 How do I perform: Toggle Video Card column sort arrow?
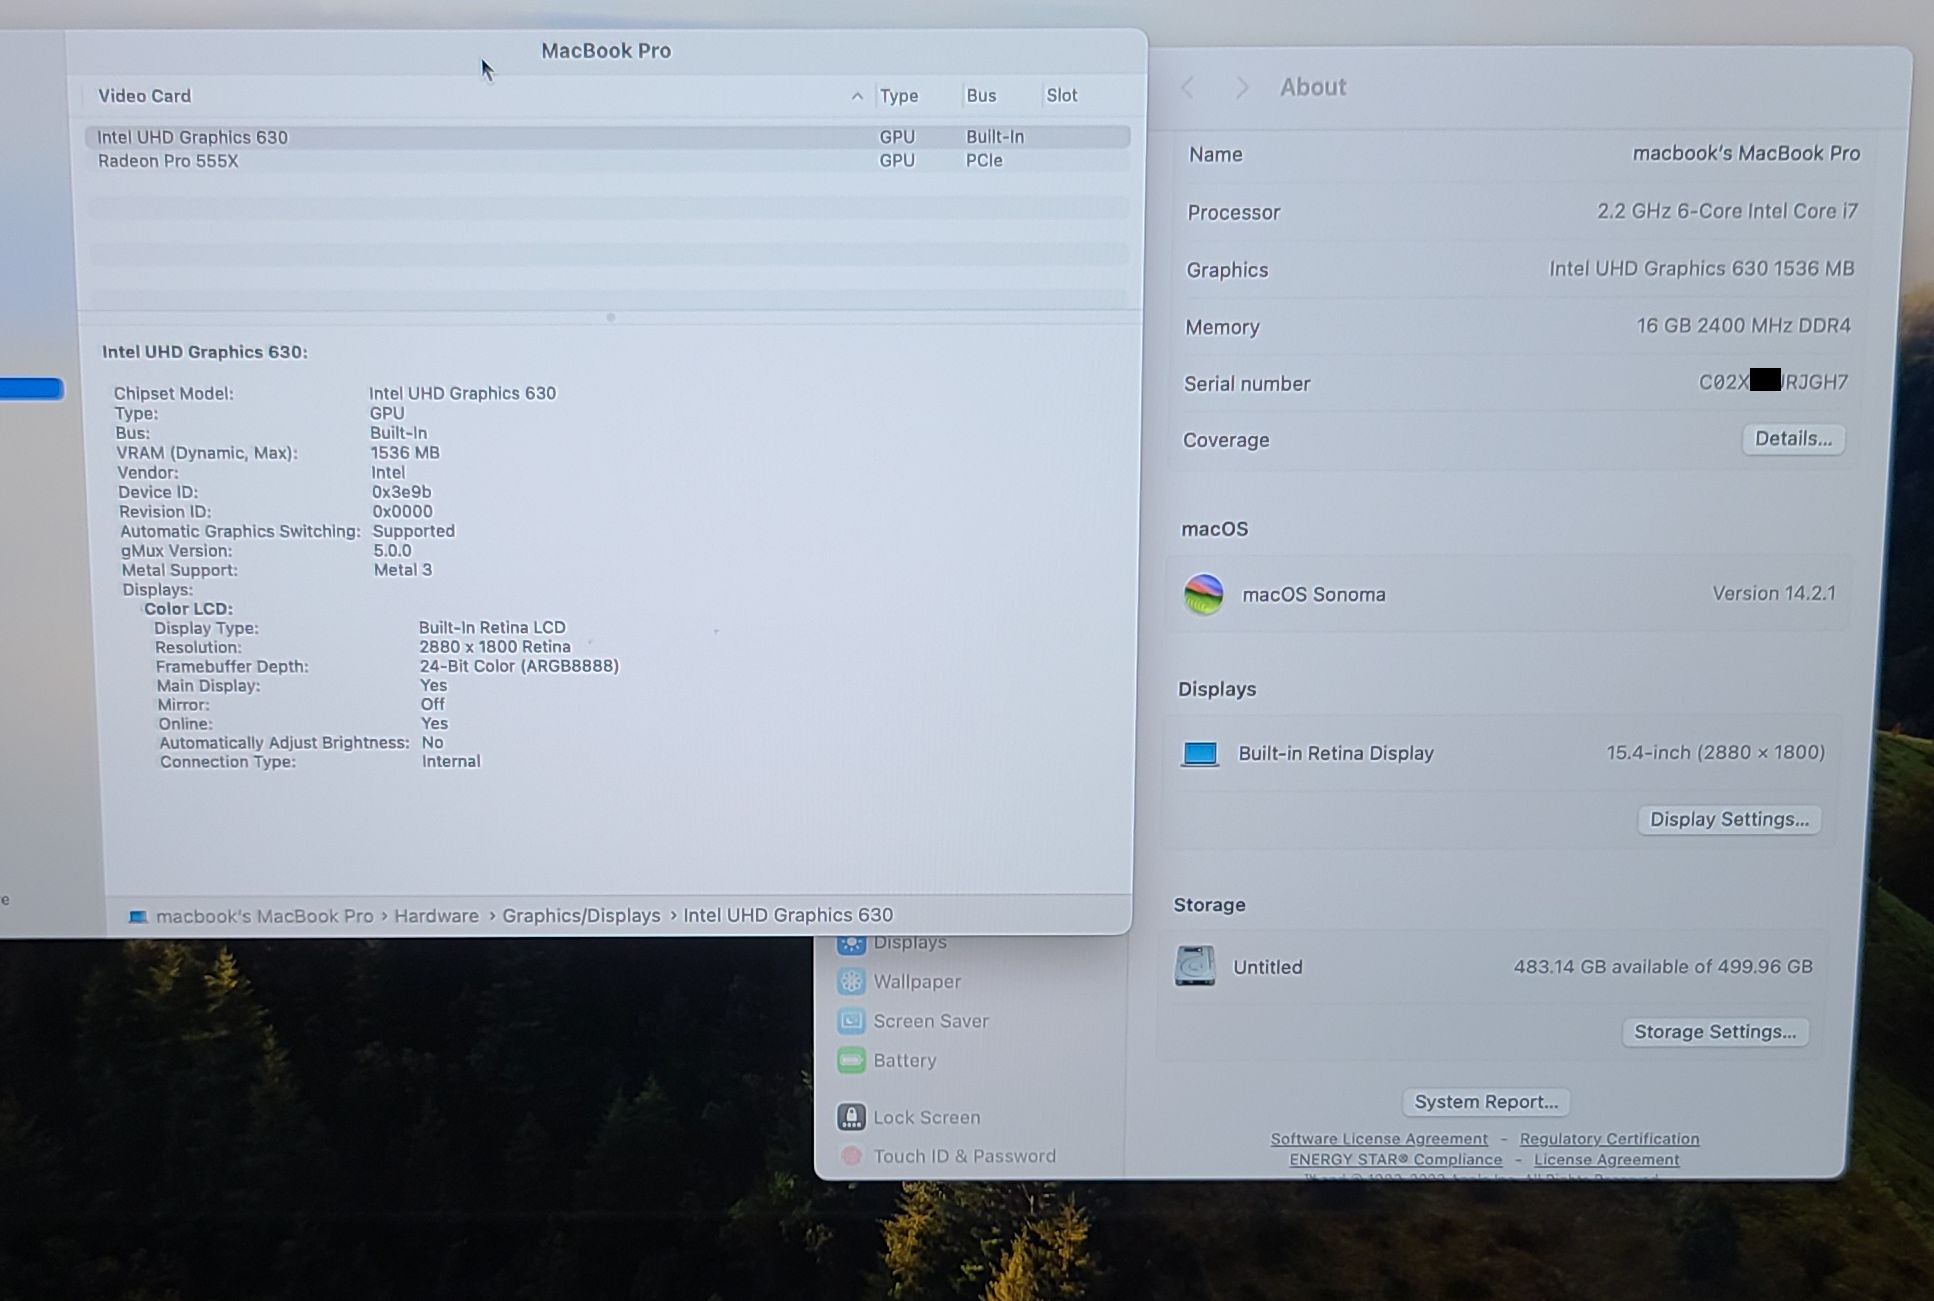click(x=857, y=96)
